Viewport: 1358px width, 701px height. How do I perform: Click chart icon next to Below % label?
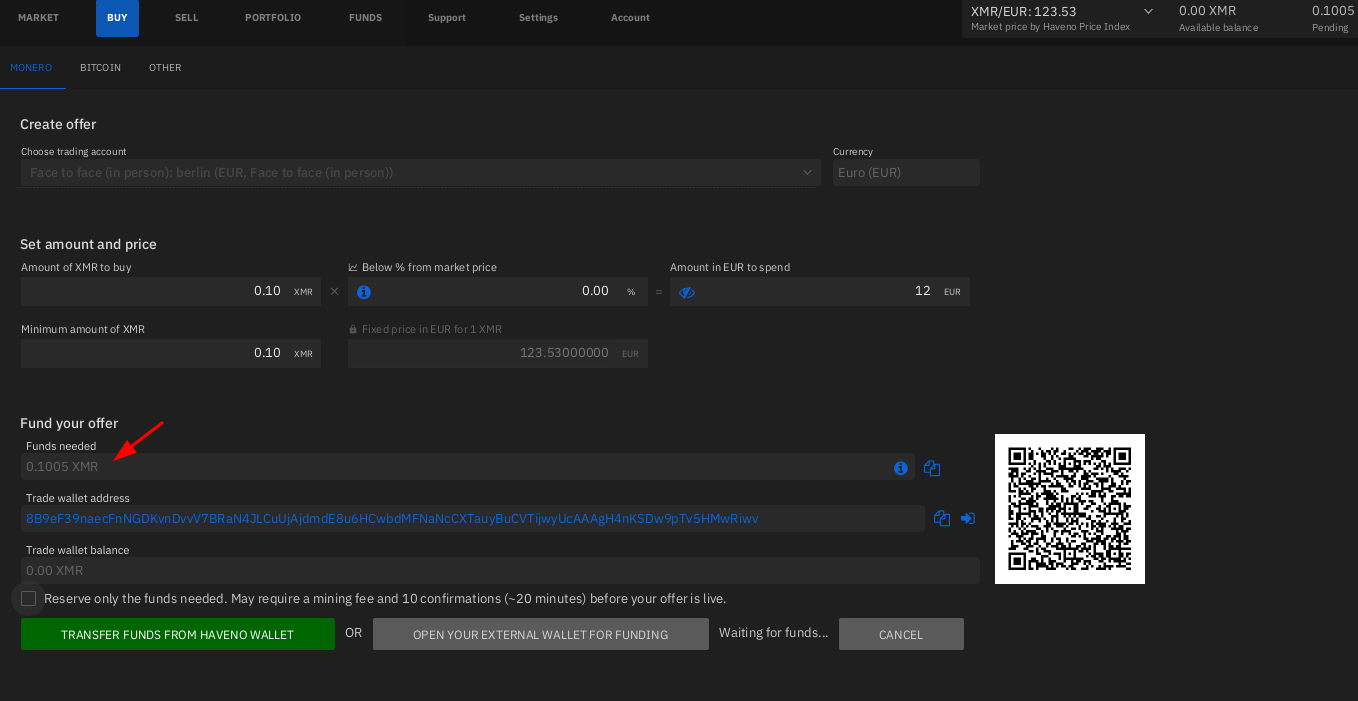tap(353, 268)
